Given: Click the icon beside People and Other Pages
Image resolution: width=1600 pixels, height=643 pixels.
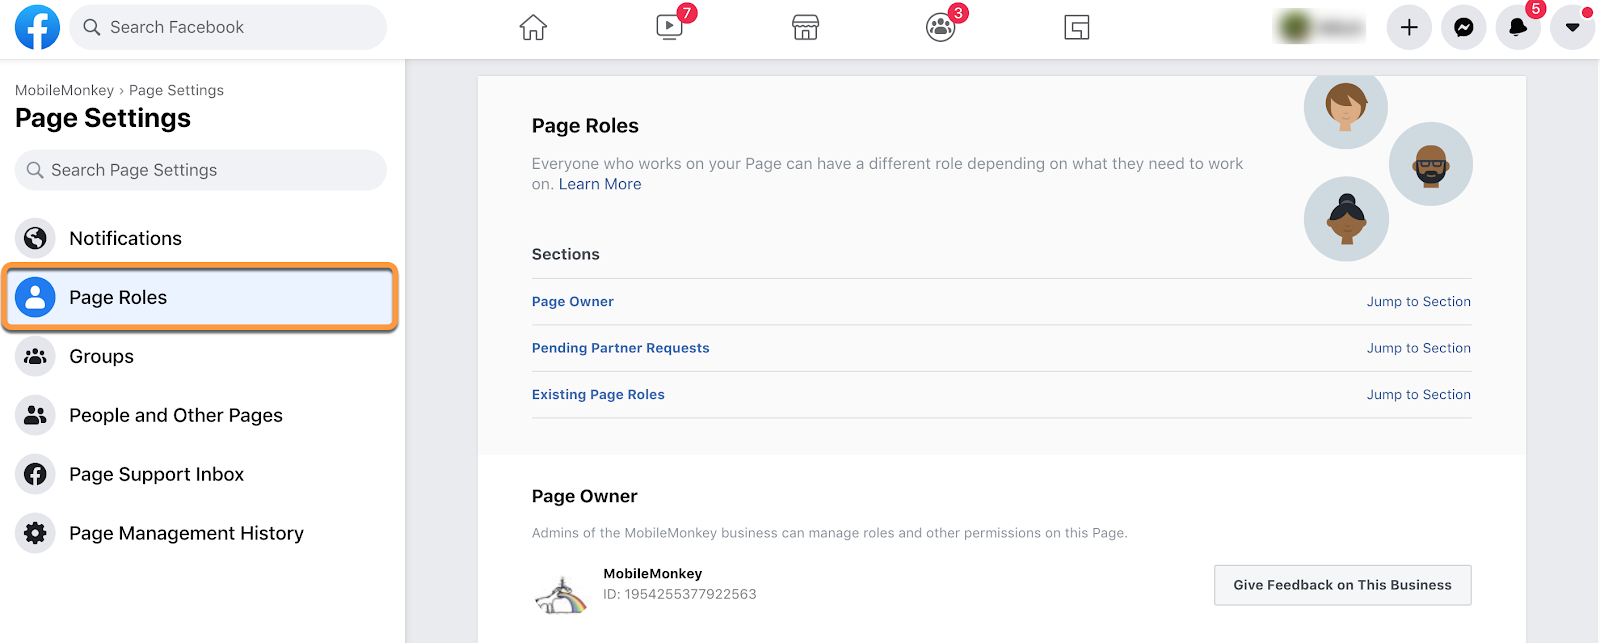Looking at the screenshot, I should pos(35,415).
